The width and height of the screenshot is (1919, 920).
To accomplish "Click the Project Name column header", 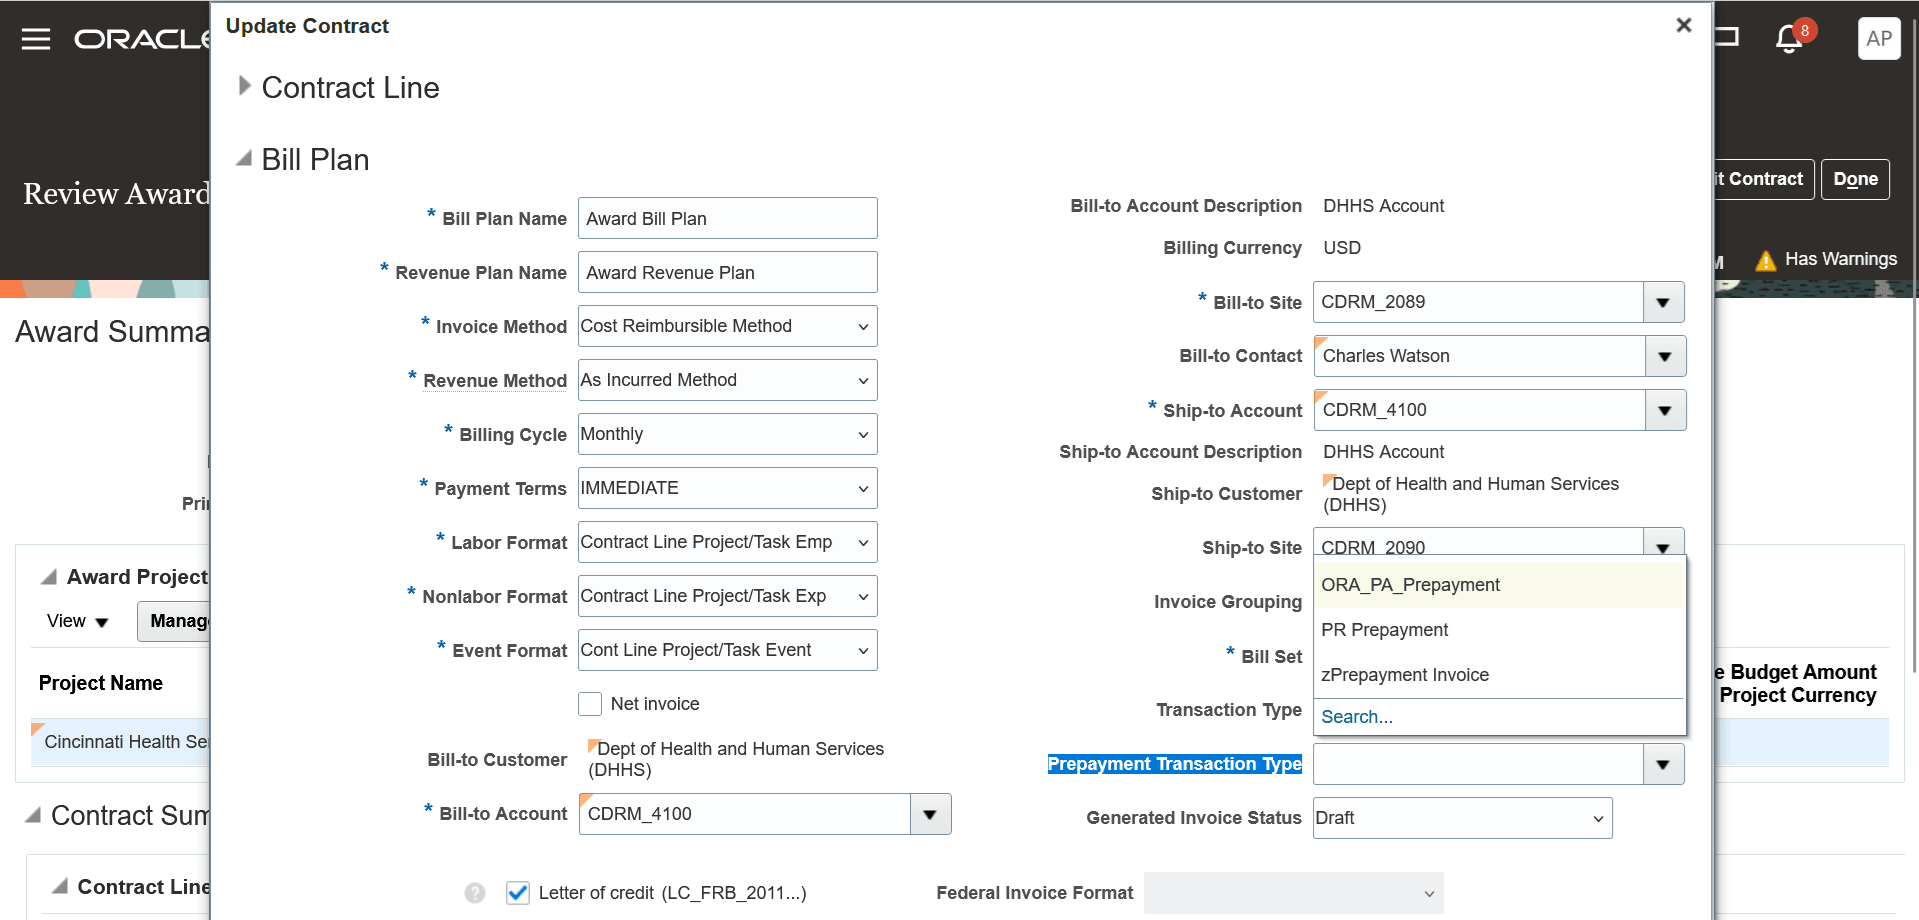I will [101, 683].
